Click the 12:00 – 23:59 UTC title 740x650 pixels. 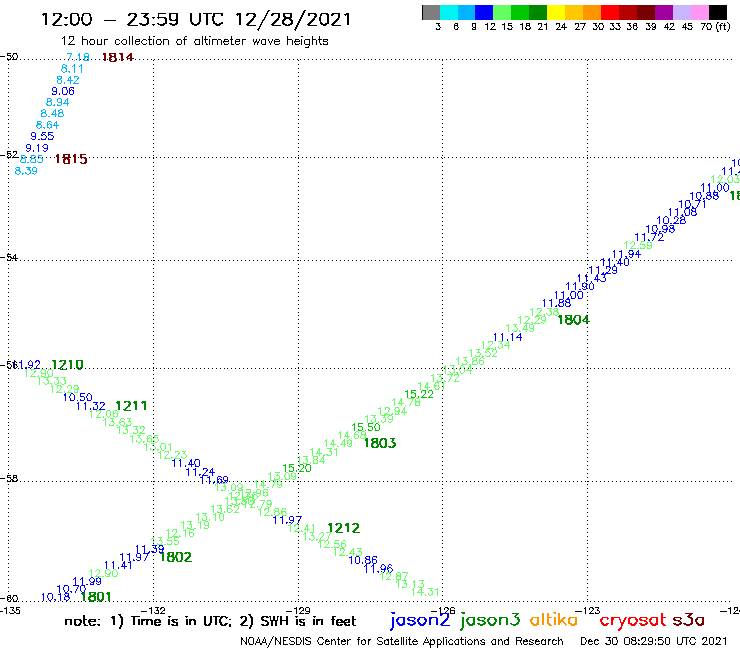196,19
